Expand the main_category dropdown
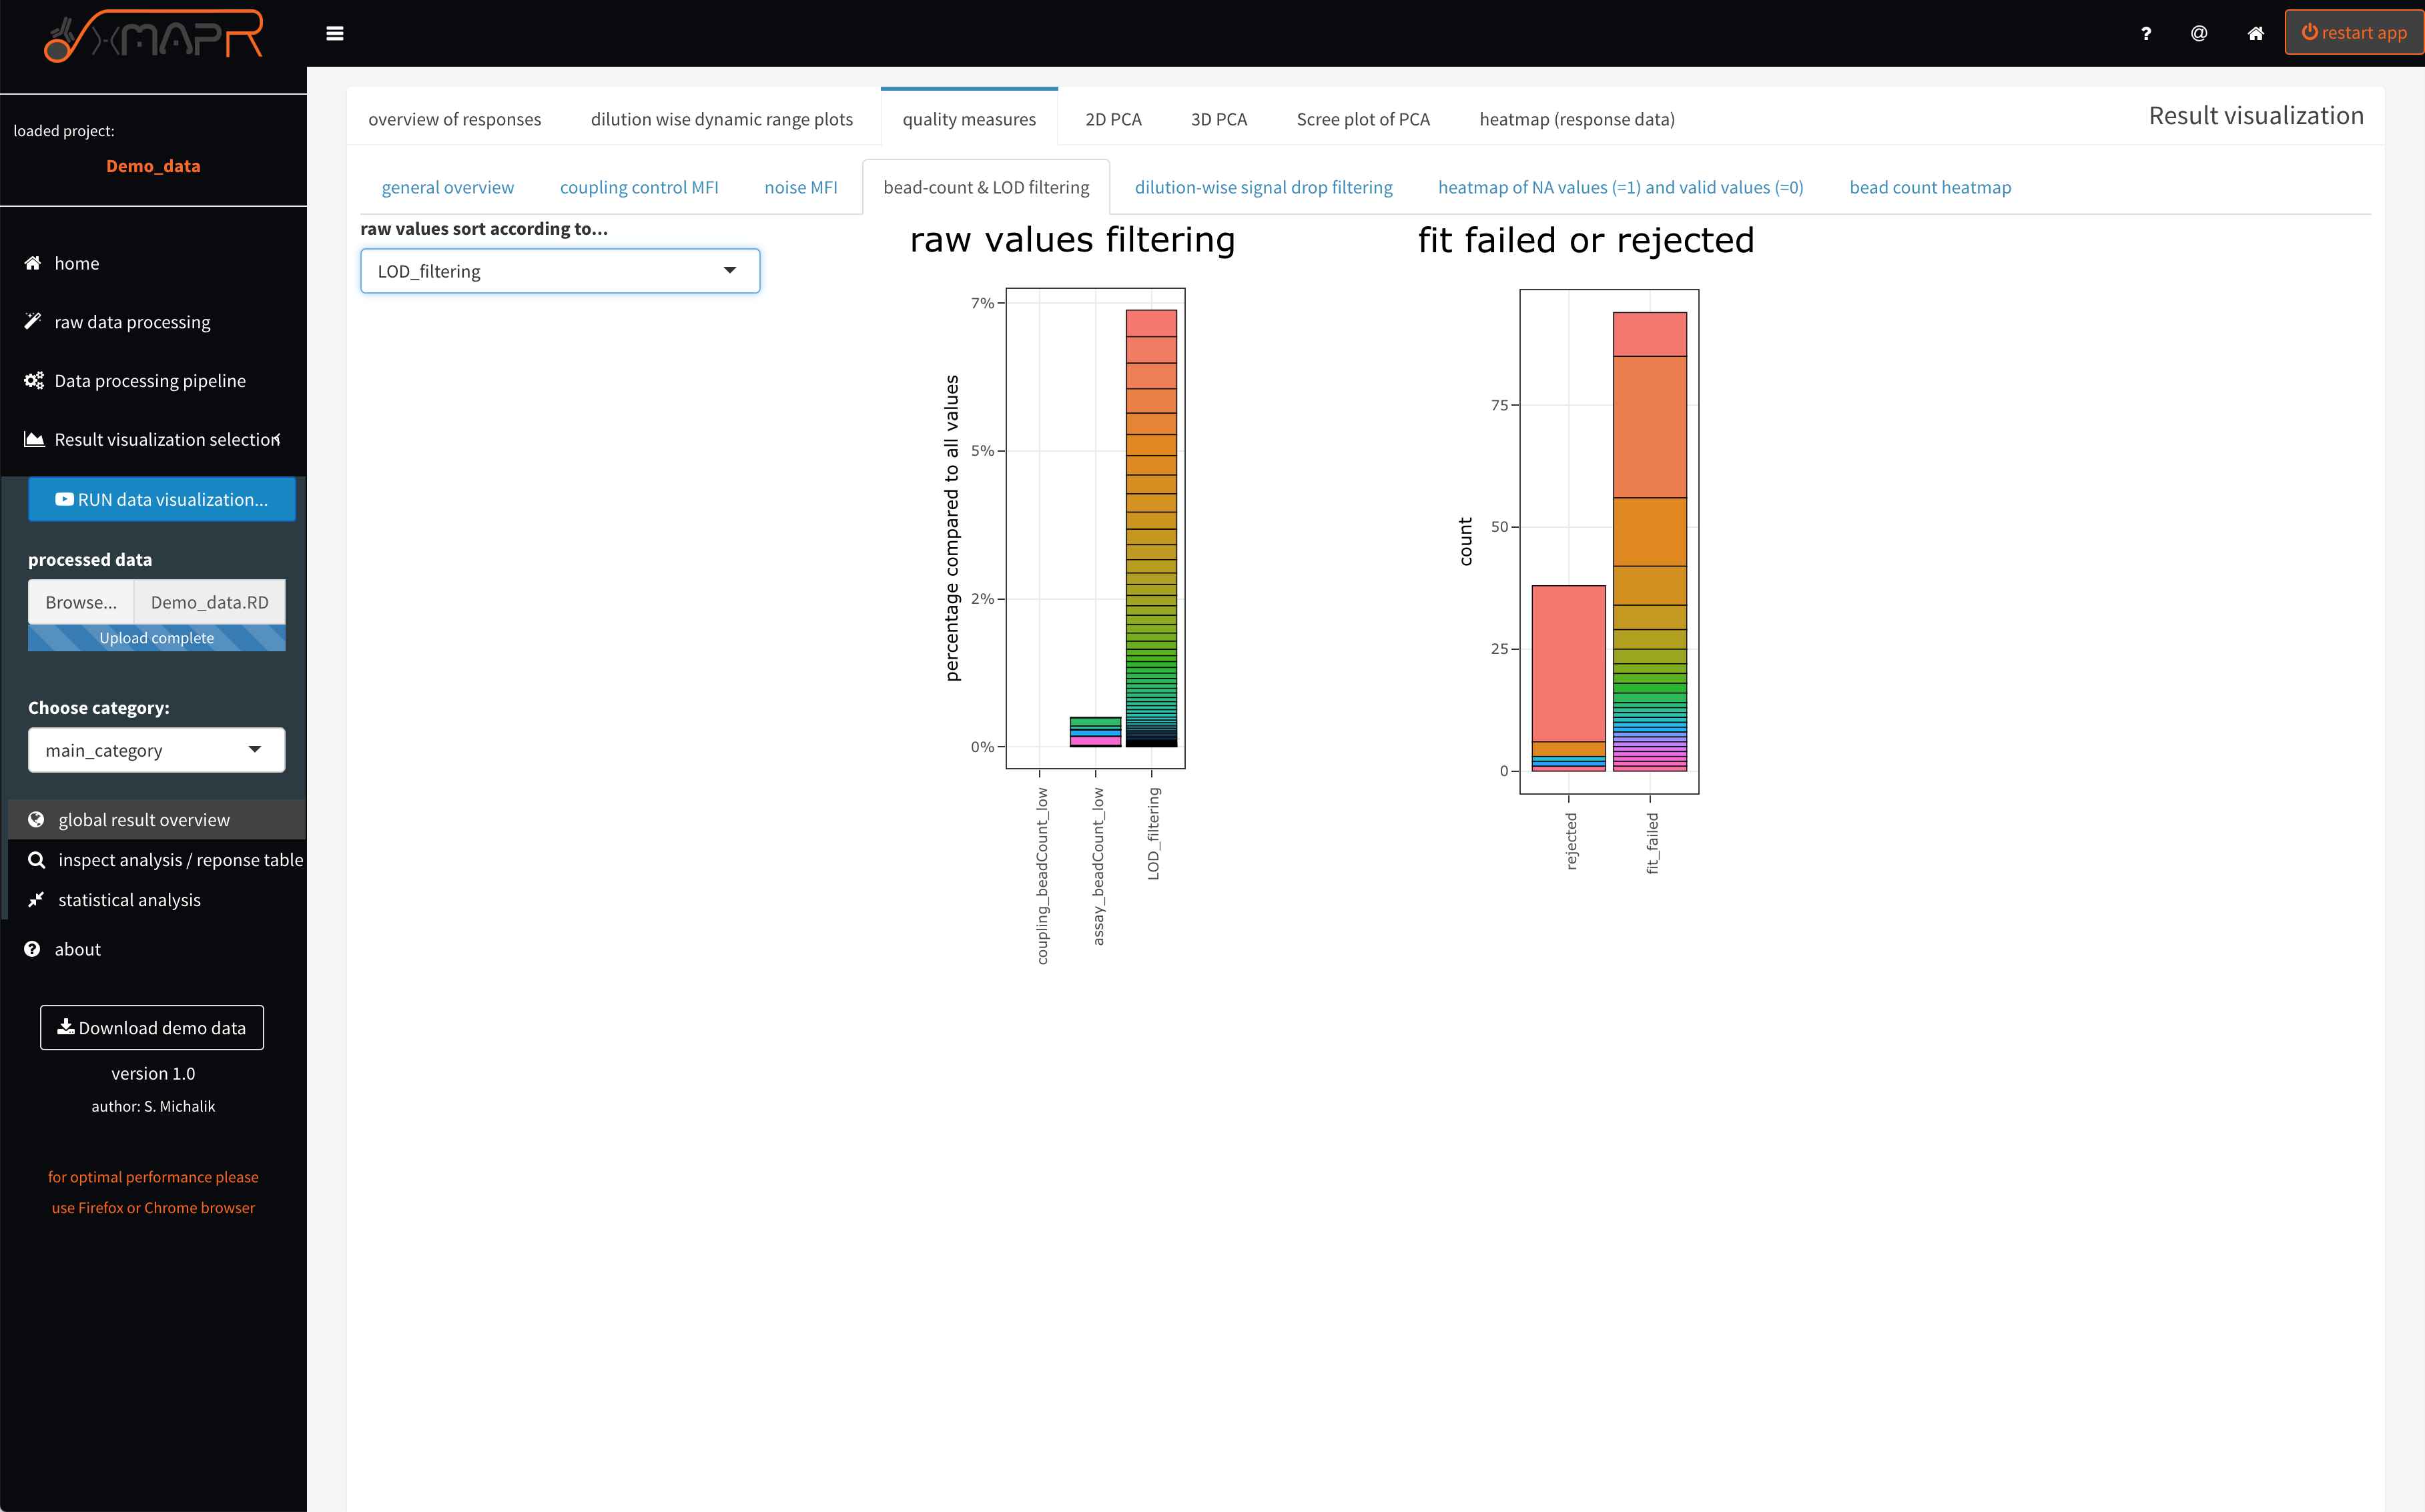 pyautogui.click(x=156, y=749)
